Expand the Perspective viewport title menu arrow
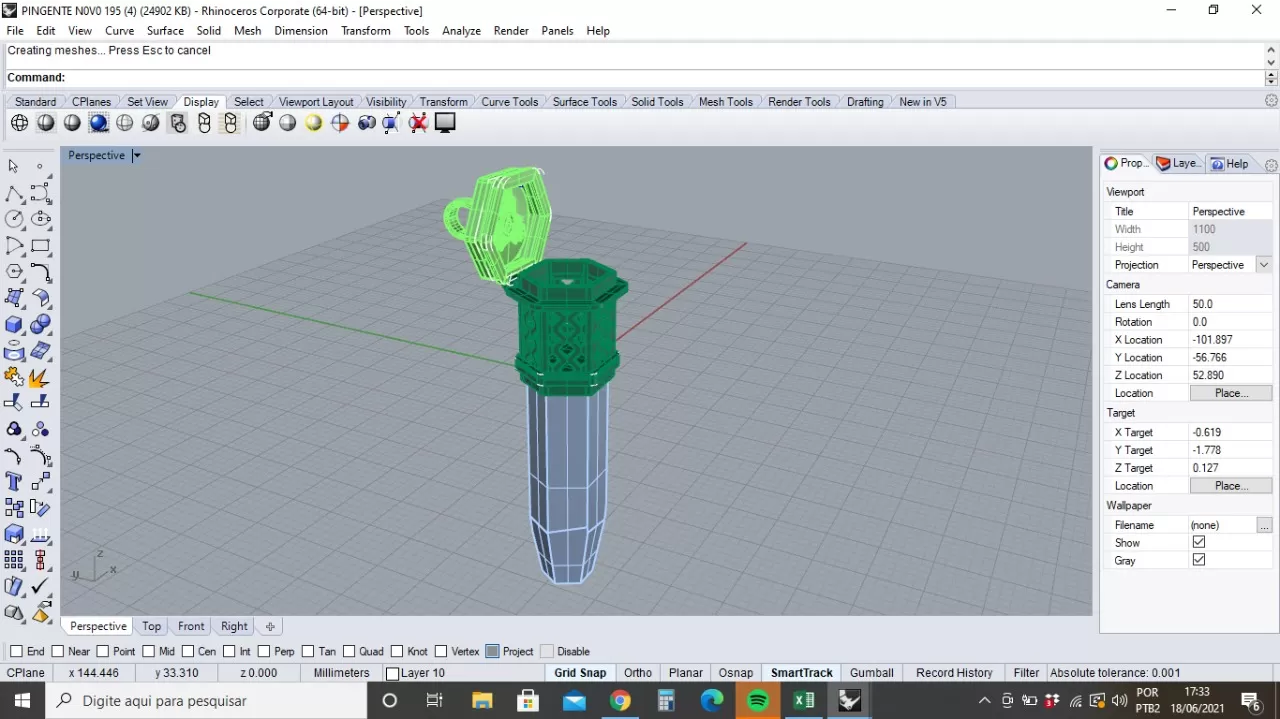Image resolution: width=1280 pixels, height=719 pixels. click(x=137, y=156)
